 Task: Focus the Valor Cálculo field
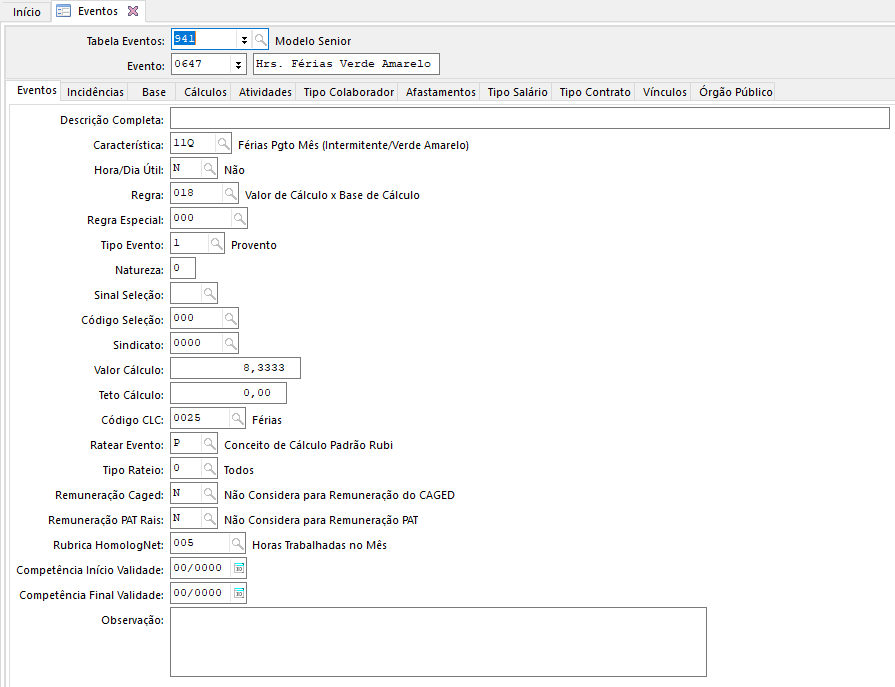click(235, 368)
